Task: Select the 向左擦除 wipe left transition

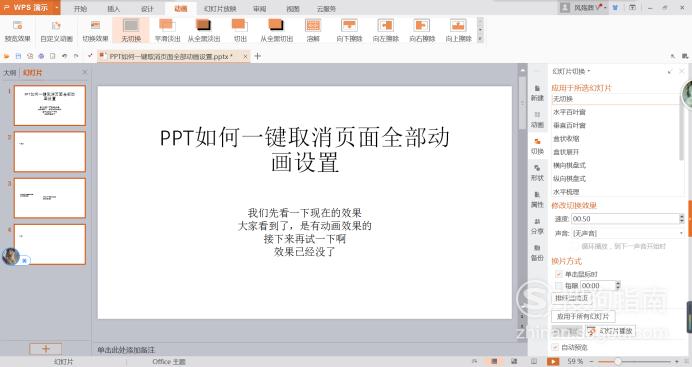Action: coord(385,30)
